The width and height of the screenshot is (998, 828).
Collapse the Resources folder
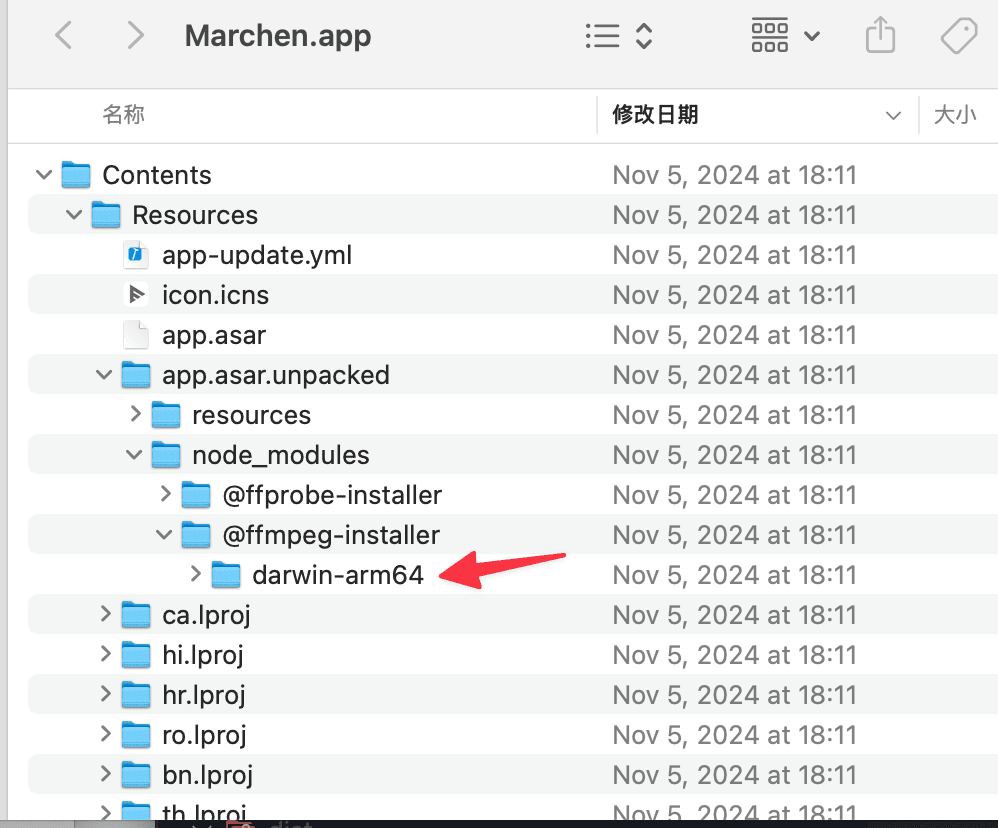74,215
